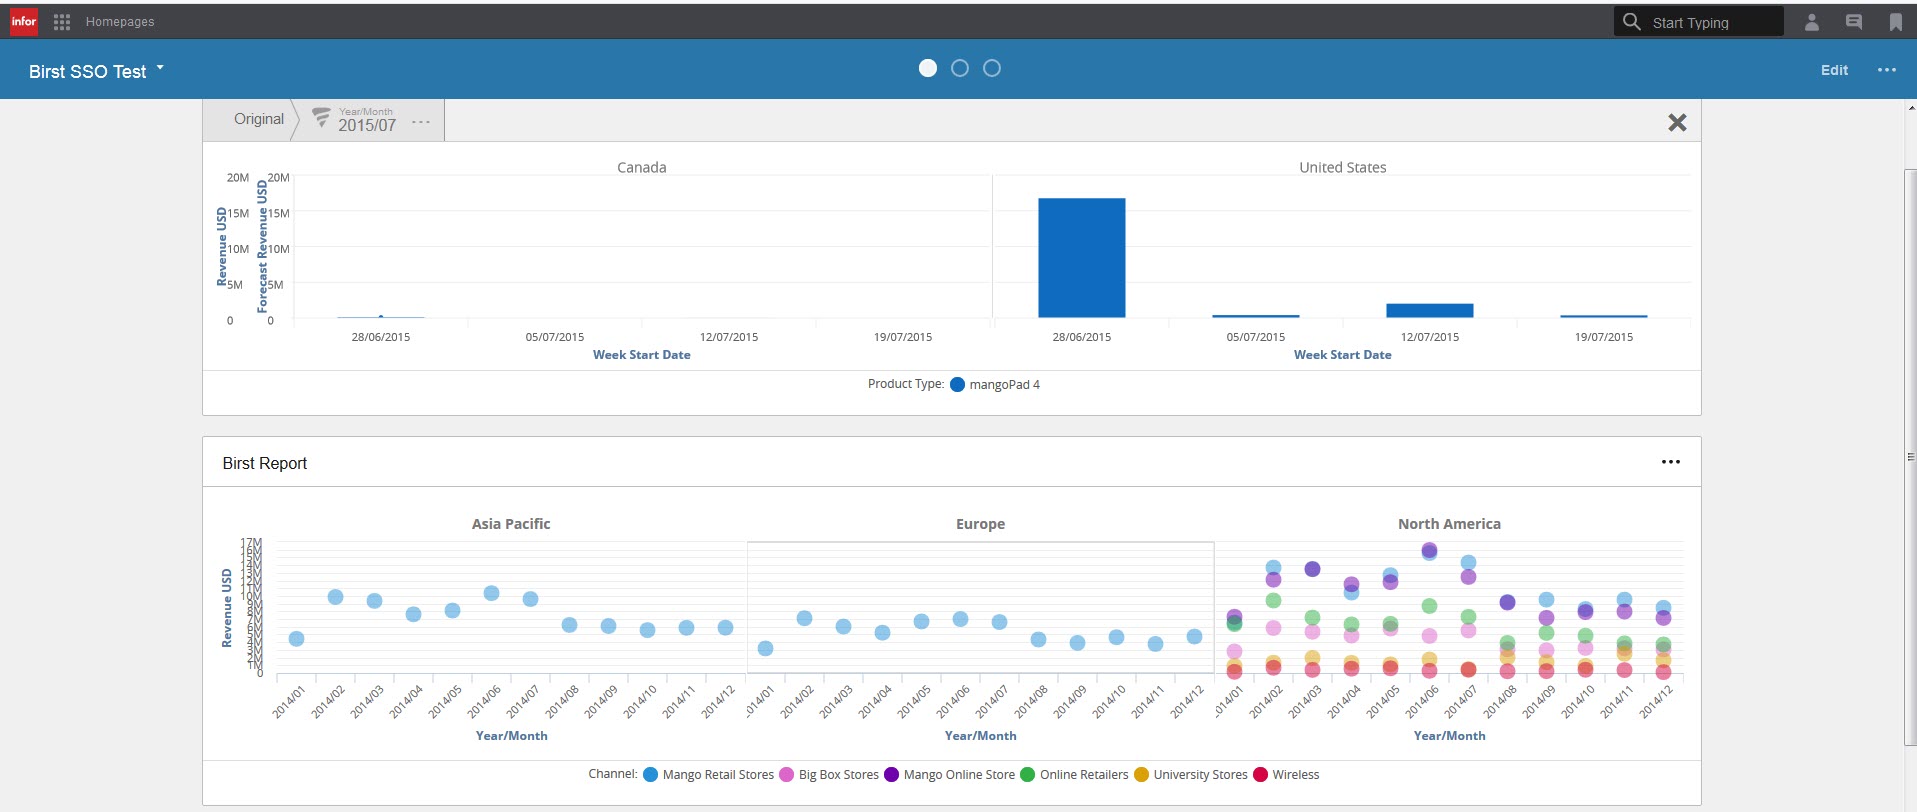Toggle mangoPad 4 legend swatch
Screen dimensions: 1917x812
pos(957,384)
